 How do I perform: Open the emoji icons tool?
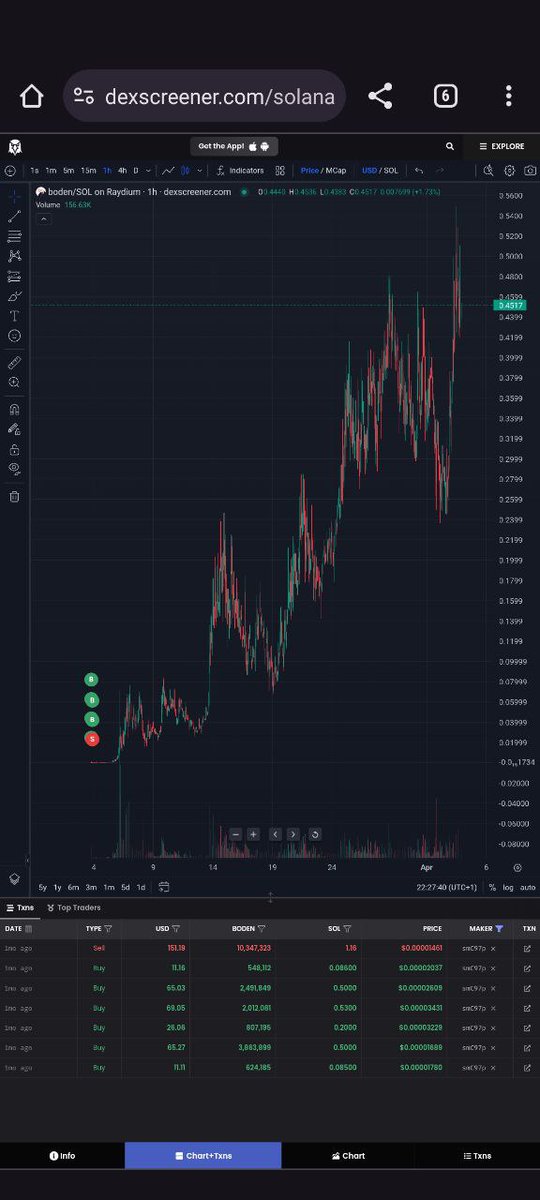[x=14, y=336]
